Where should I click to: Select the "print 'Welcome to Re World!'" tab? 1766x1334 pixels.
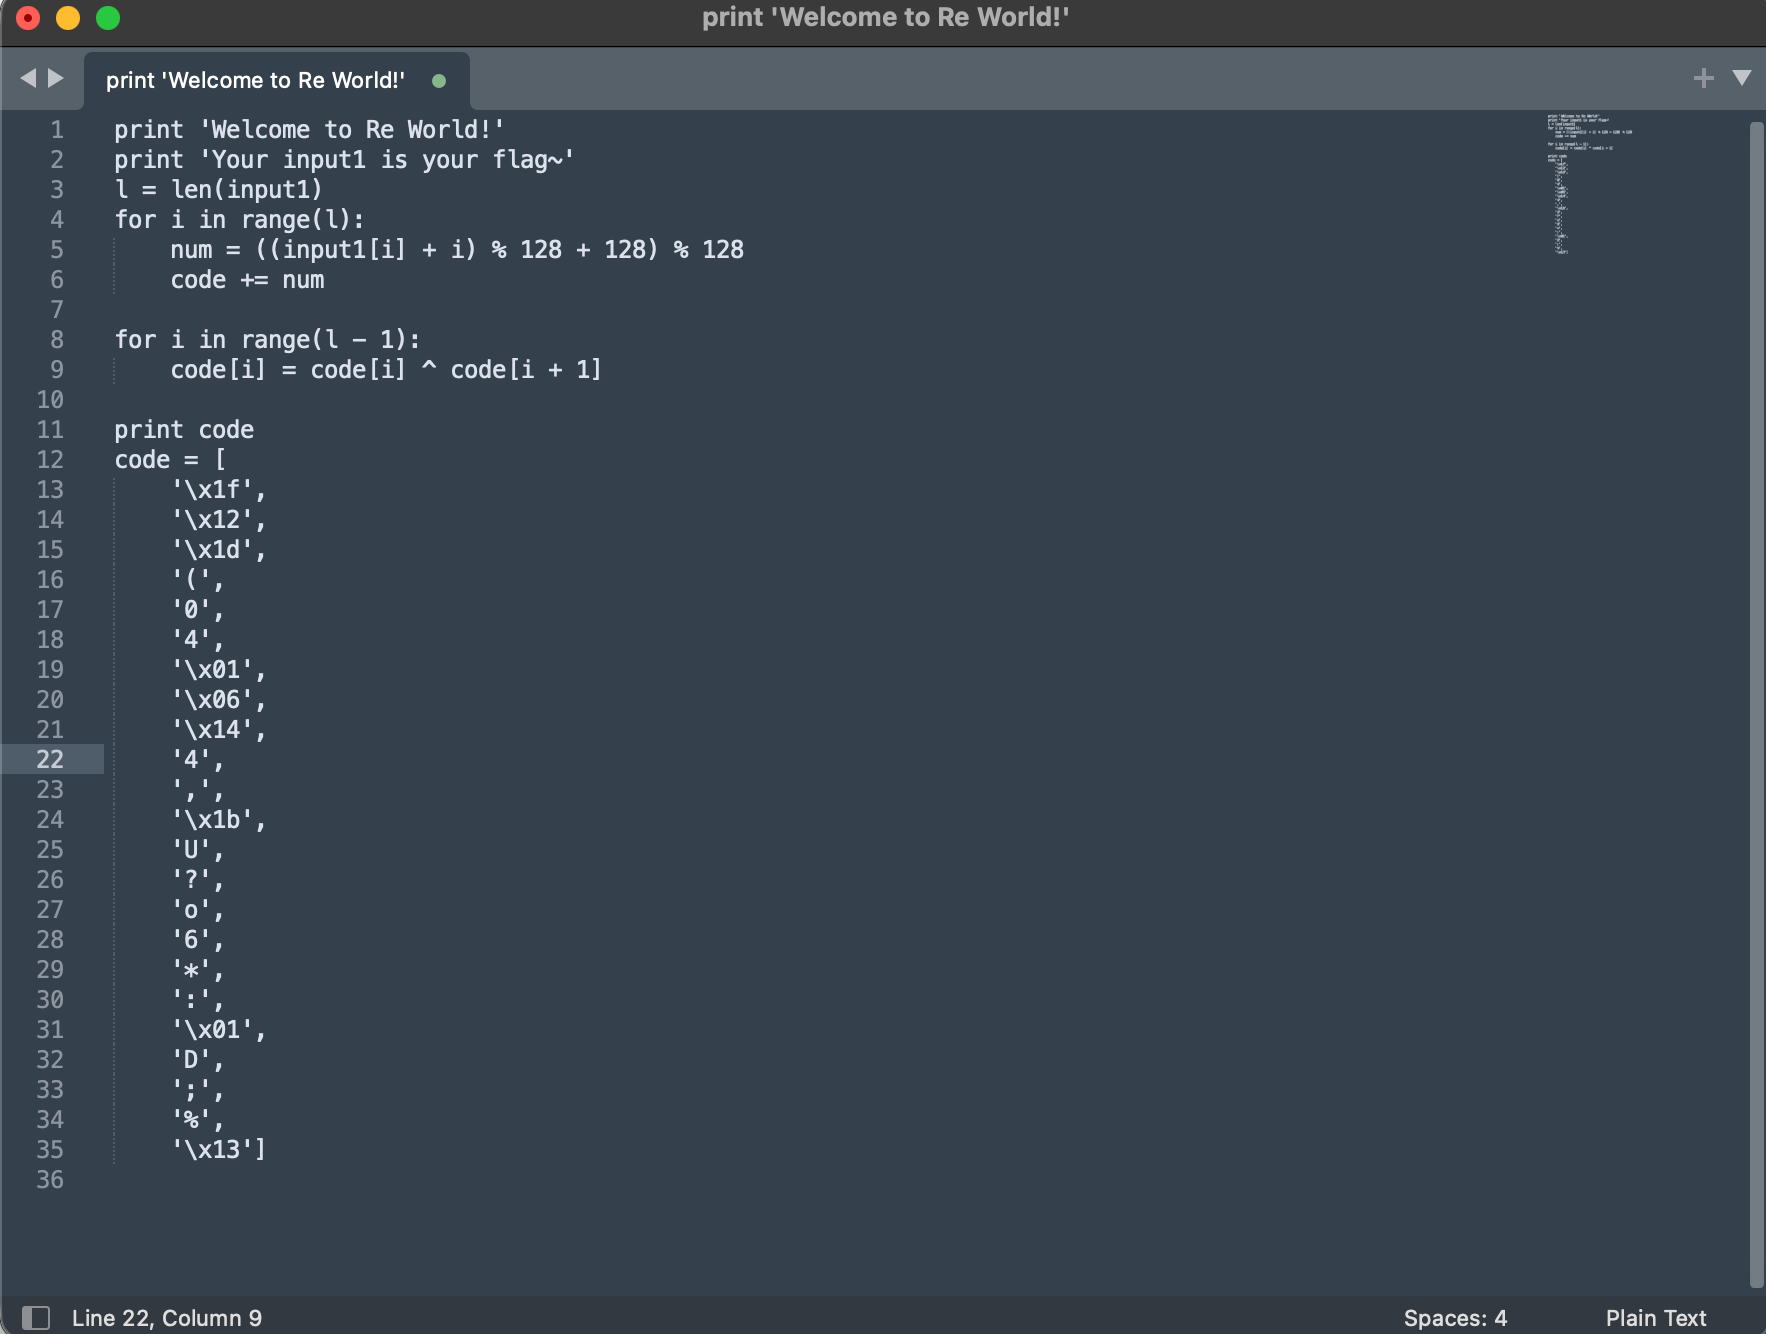pyautogui.click(x=276, y=80)
